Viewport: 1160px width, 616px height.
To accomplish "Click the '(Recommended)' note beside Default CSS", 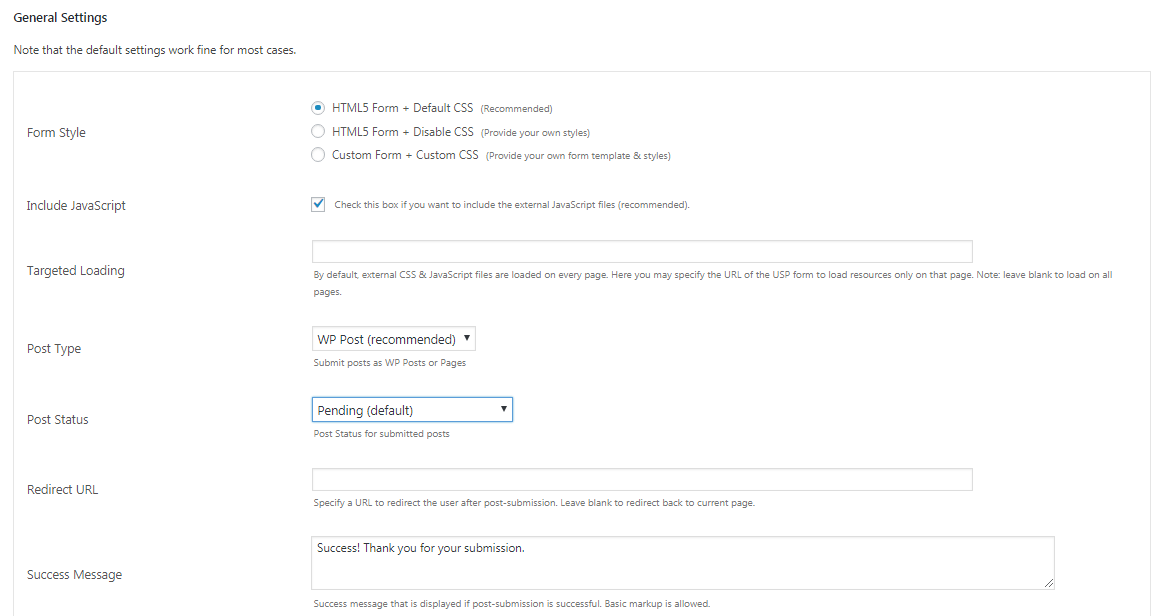I will pos(516,109).
